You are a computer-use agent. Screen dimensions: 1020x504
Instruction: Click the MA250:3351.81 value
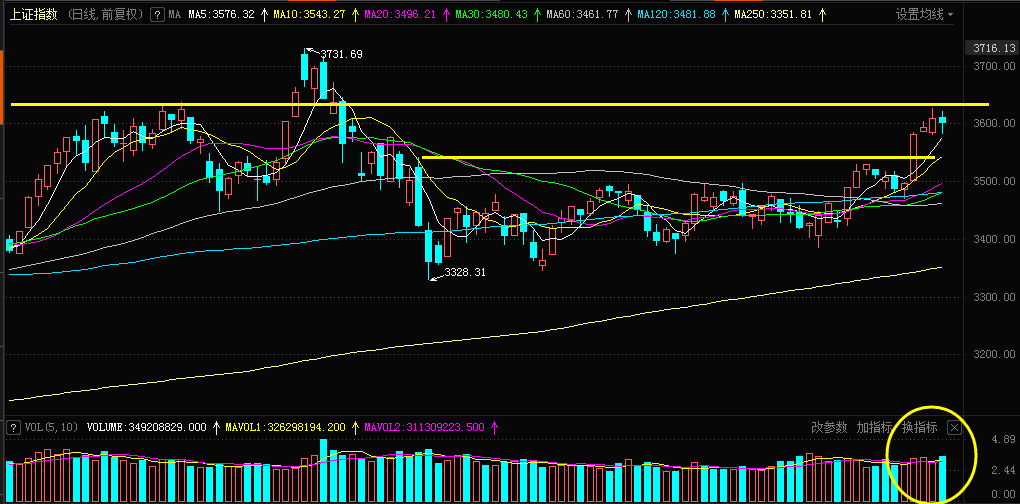click(x=773, y=14)
